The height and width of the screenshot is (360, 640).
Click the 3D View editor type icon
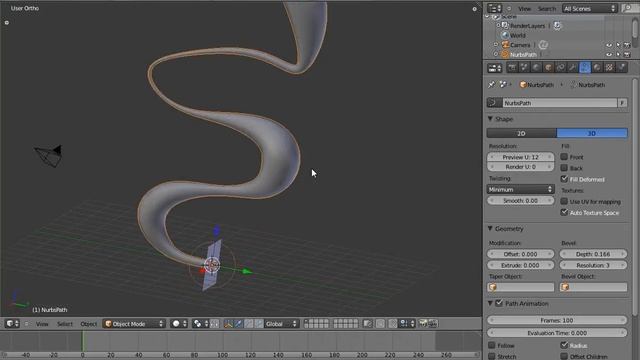coord(12,324)
